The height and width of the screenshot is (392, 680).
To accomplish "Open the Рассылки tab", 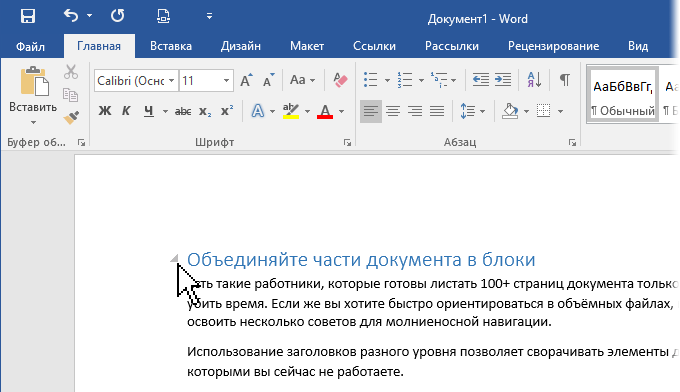I will [x=452, y=46].
